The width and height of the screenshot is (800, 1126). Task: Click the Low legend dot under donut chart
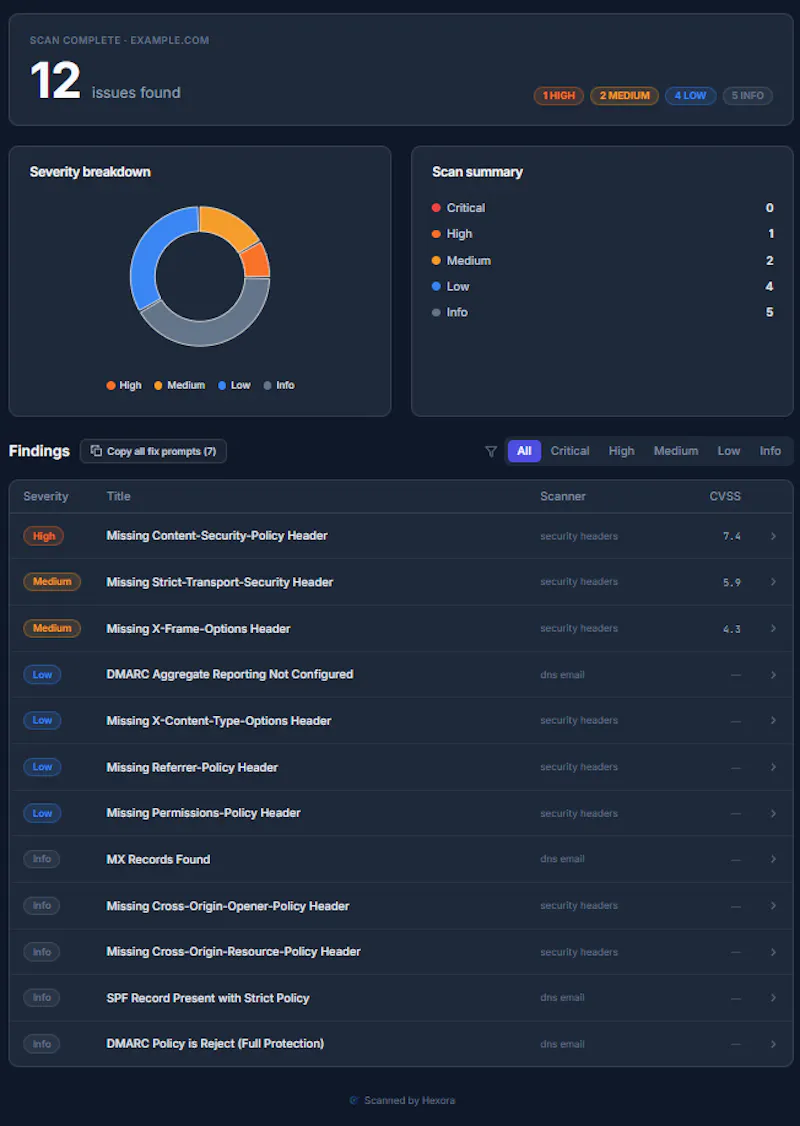tap(222, 386)
